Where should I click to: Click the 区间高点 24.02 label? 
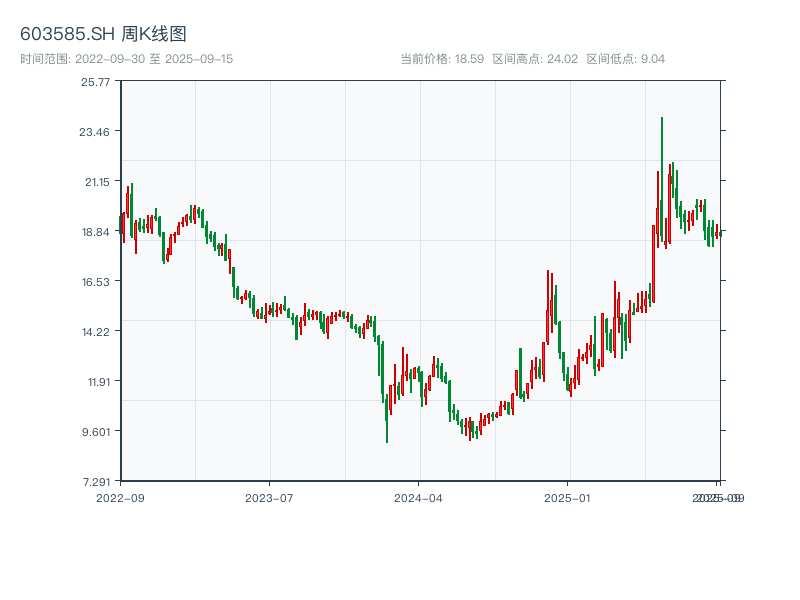coord(535,59)
